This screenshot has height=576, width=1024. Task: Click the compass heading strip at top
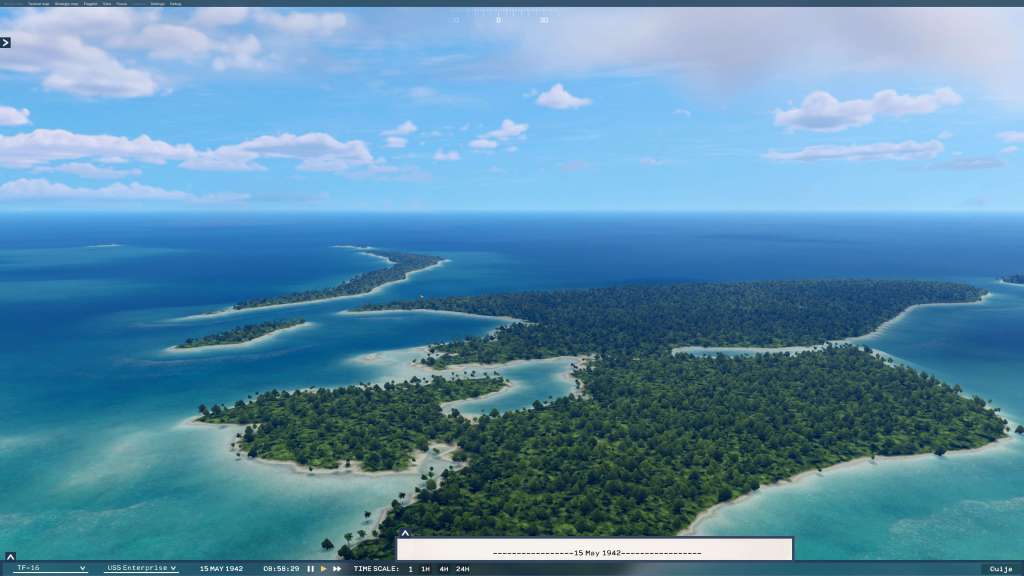point(499,17)
